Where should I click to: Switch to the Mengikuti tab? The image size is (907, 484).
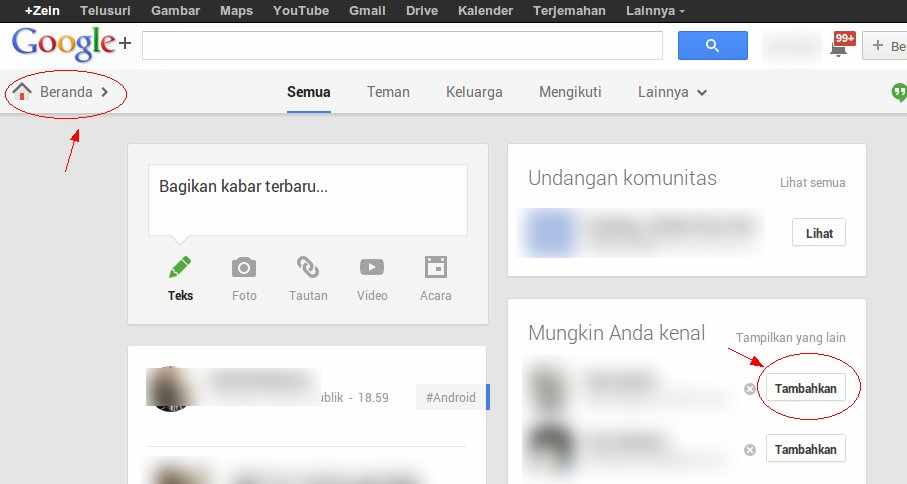[x=570, y=92]
